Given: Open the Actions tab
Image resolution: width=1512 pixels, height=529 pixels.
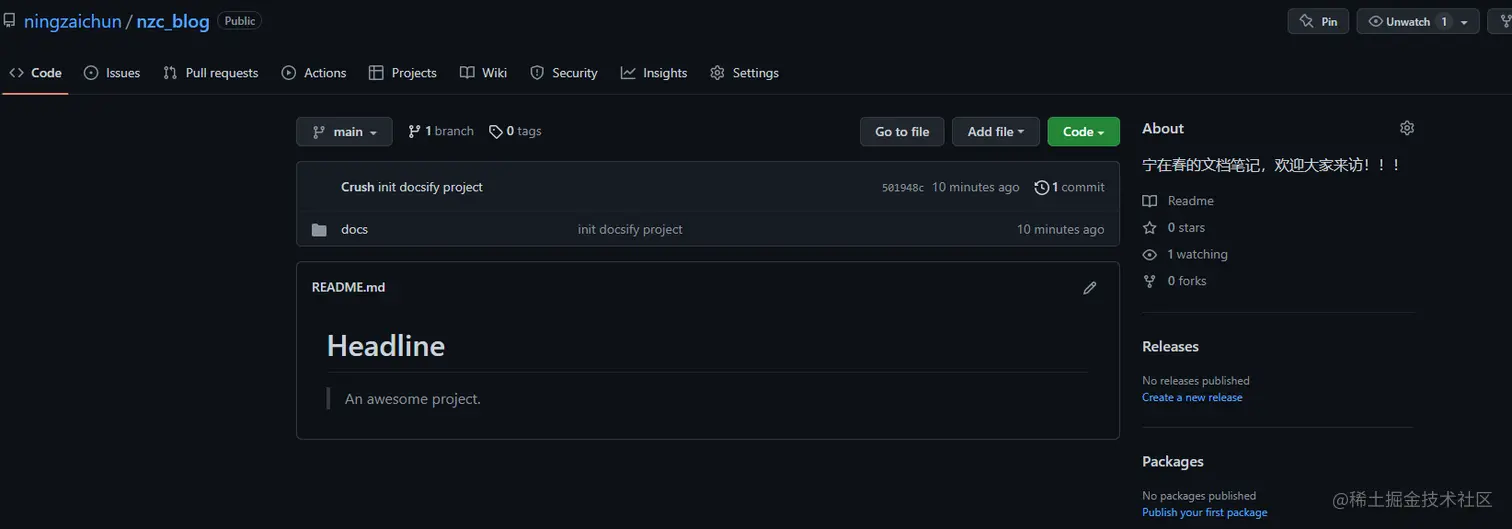Looking at the screenshot, I should [x=314, y=73].
